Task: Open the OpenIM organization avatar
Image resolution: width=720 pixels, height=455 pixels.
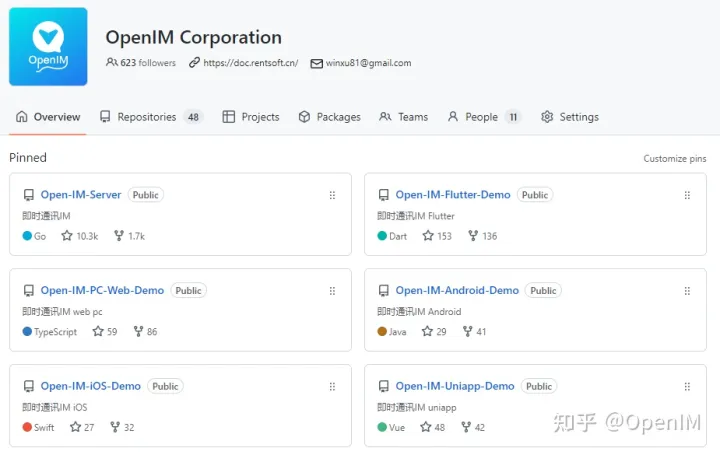Action: (x=48, y=46)
